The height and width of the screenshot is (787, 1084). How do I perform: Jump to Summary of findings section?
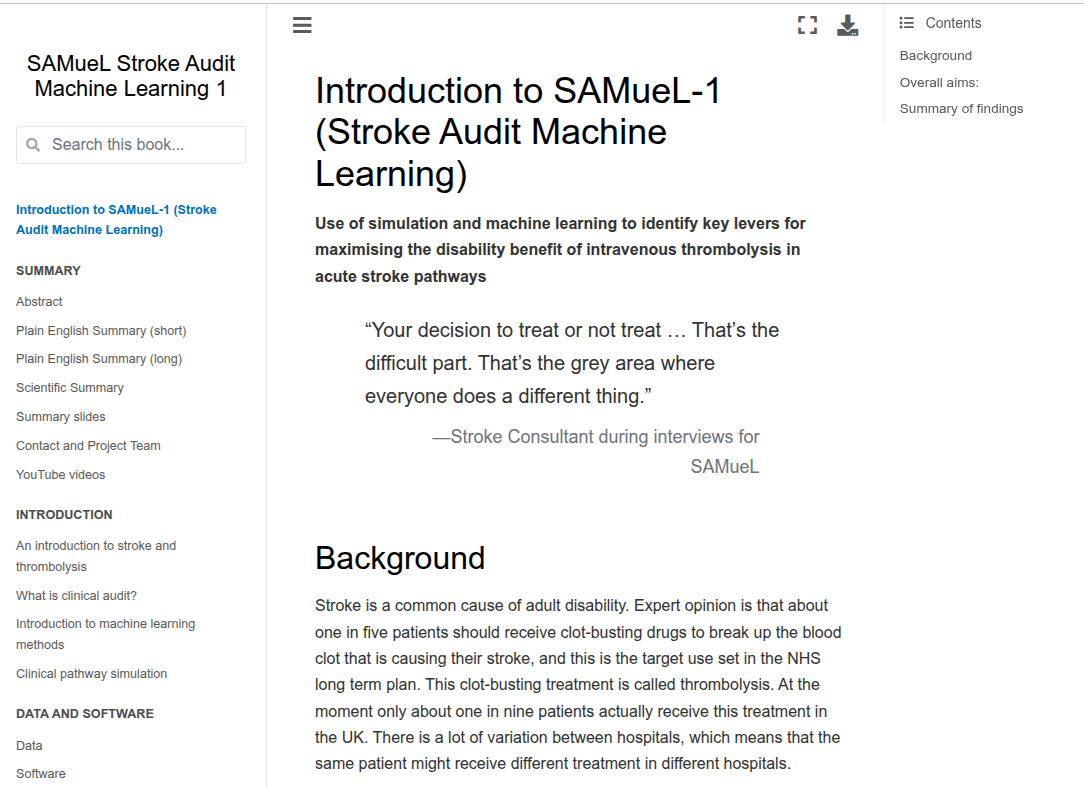tap(961, 109)
